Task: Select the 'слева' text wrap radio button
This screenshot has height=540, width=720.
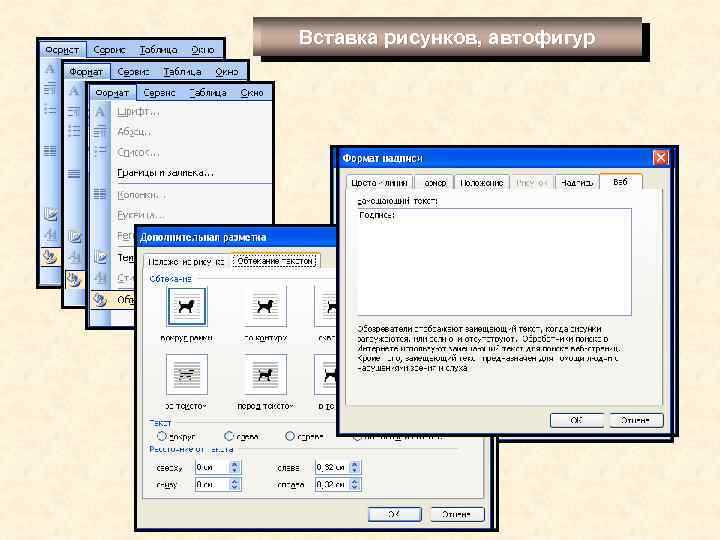Action: 229,436
